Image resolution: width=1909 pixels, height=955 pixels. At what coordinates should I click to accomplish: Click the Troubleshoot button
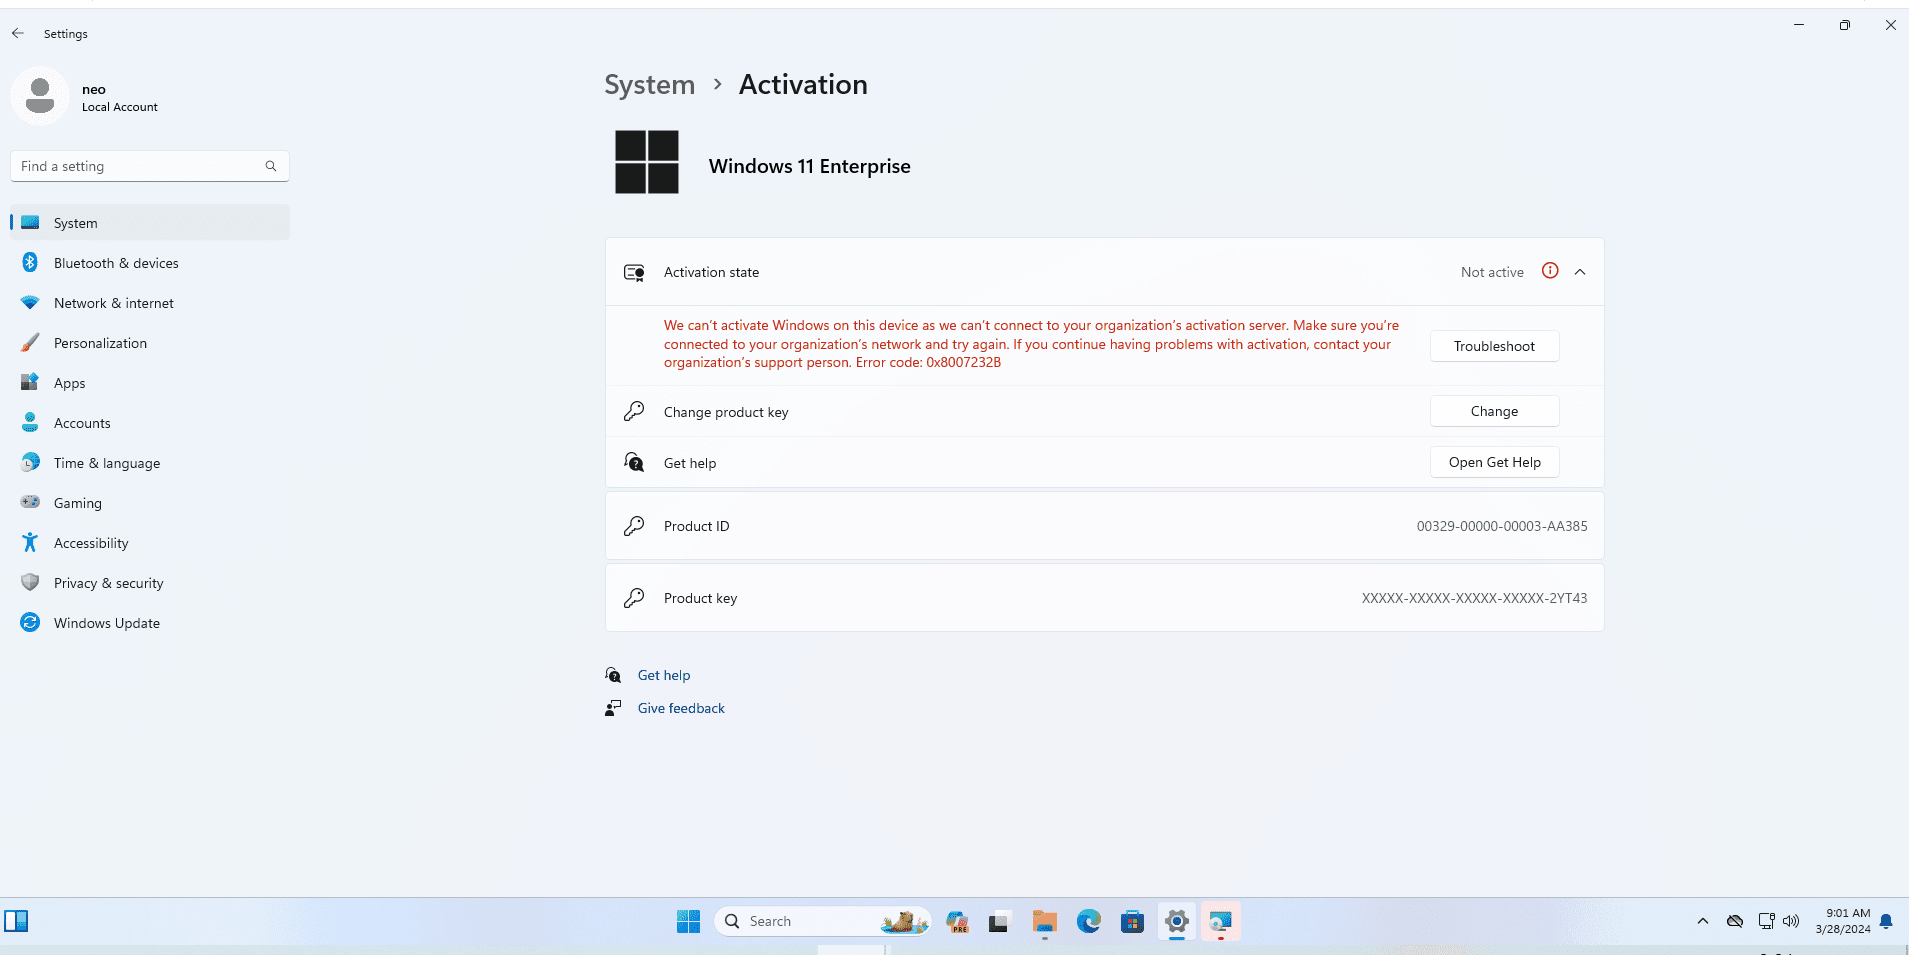(x=1494, y=346)
